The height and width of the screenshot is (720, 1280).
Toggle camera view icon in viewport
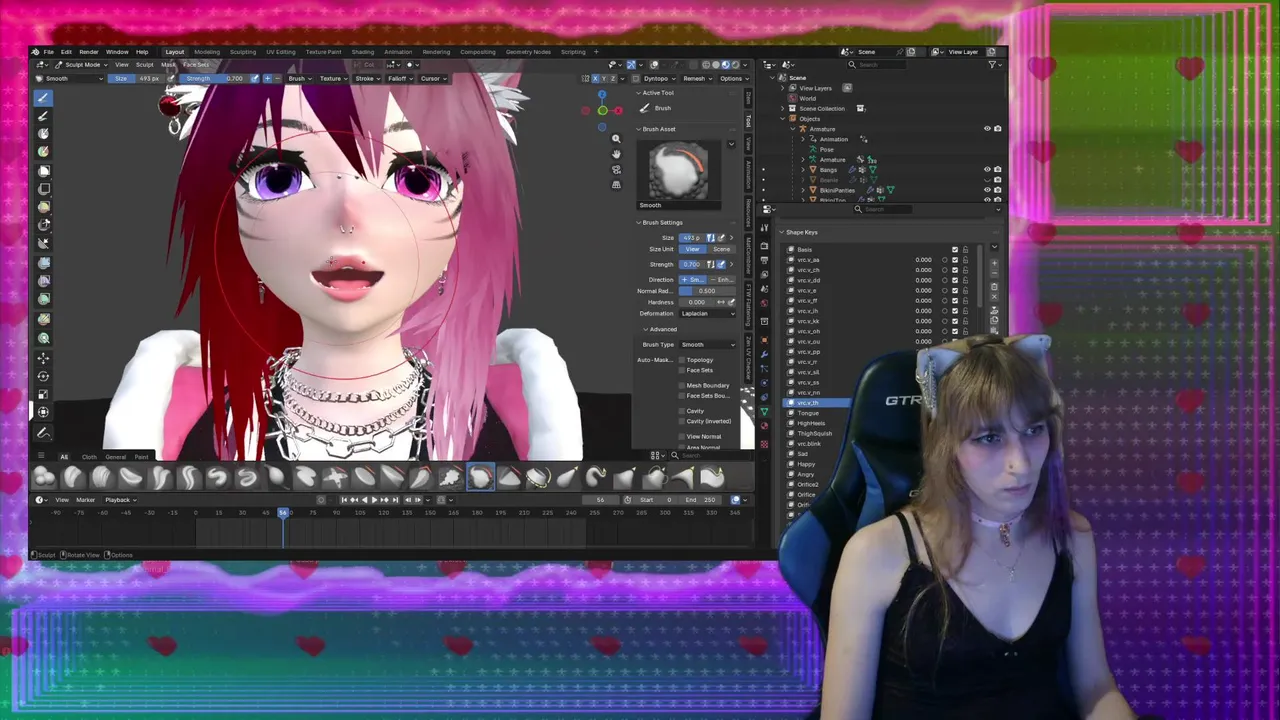(x=616, y=169)
